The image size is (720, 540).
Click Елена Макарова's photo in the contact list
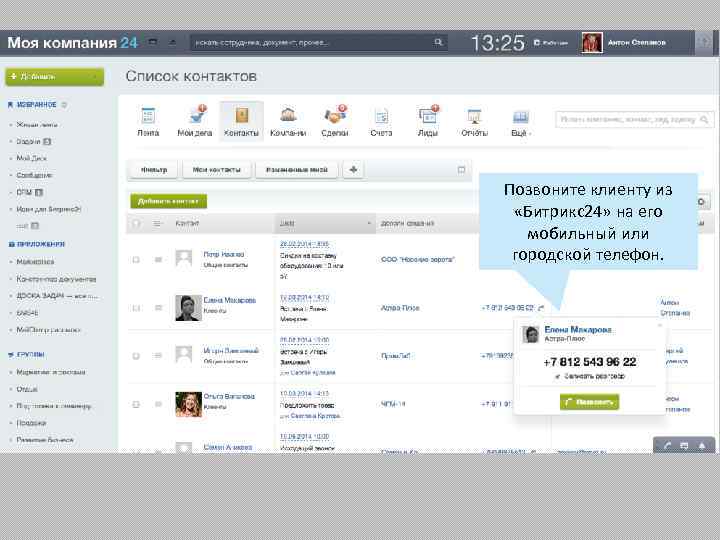(x=188, y=308)
